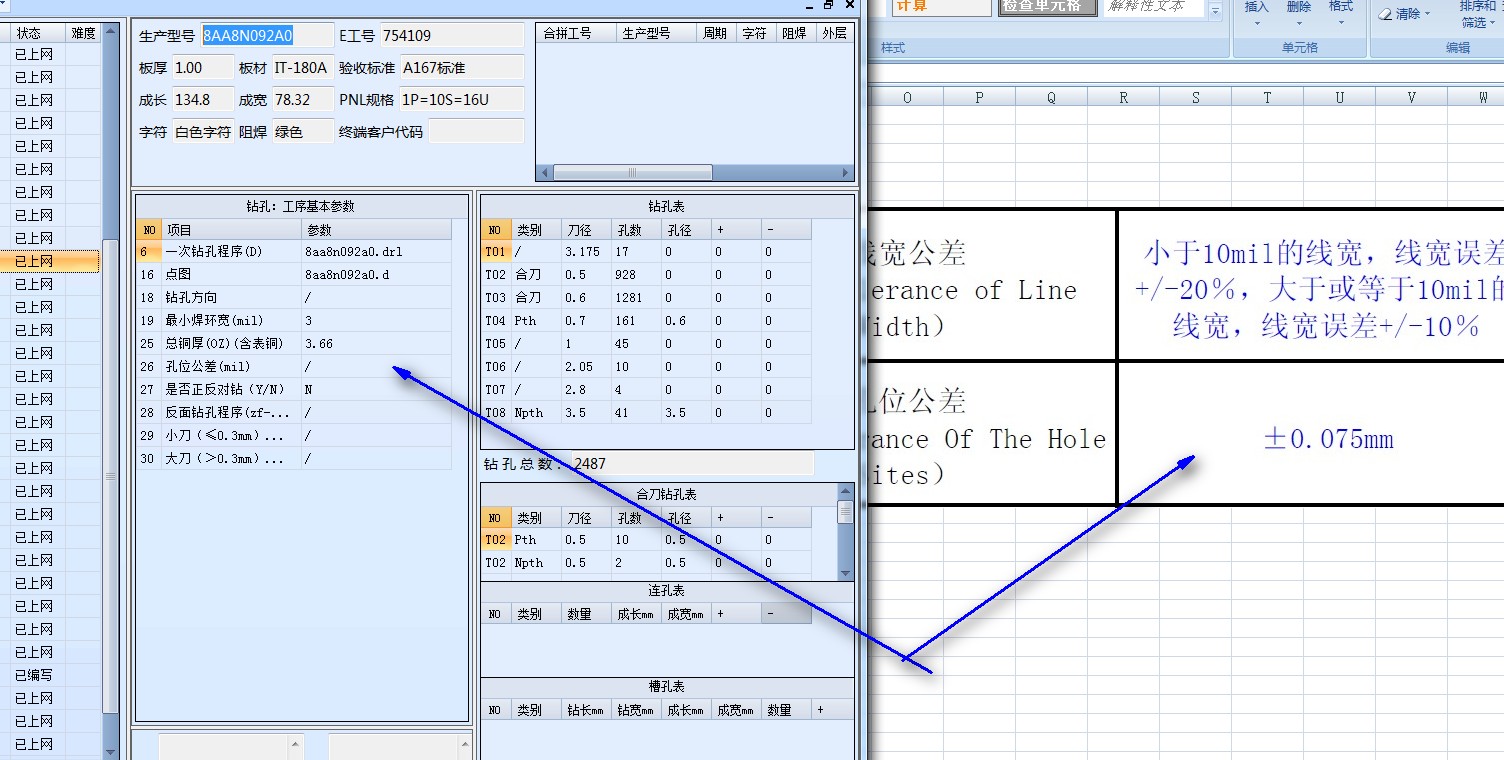Click the line width tolerance description cell
This screenshot has width=1504, height=760.
[1311, 286]
